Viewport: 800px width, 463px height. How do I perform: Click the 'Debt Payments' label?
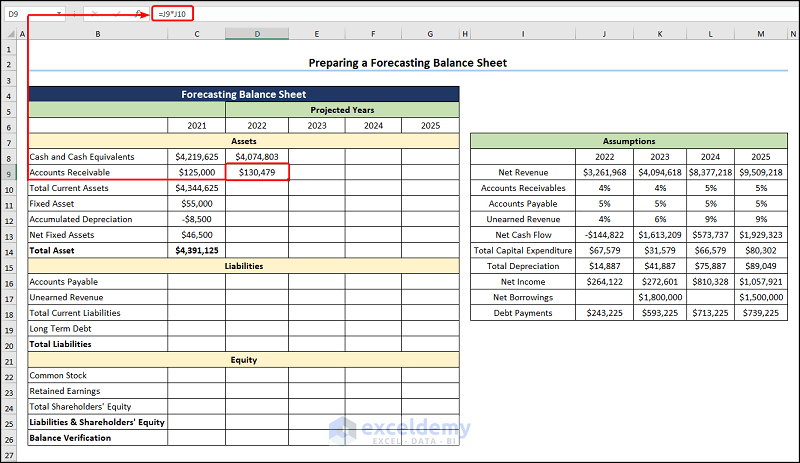tap(523, 313)
